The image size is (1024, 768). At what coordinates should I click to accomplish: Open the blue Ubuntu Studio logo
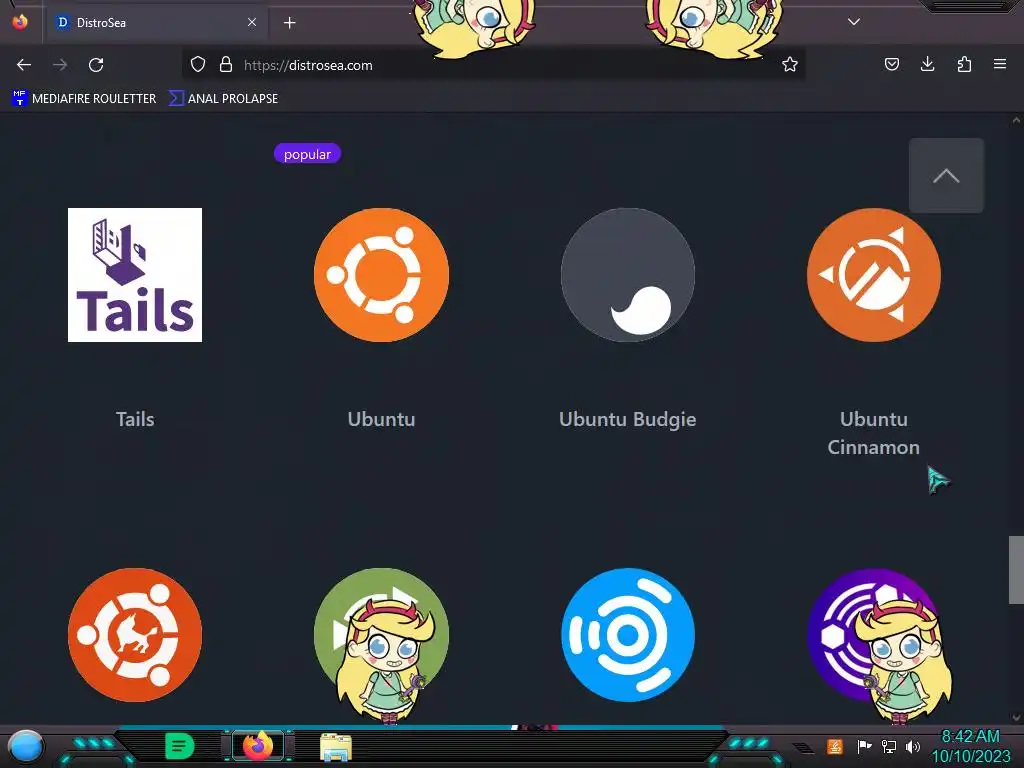628,635
